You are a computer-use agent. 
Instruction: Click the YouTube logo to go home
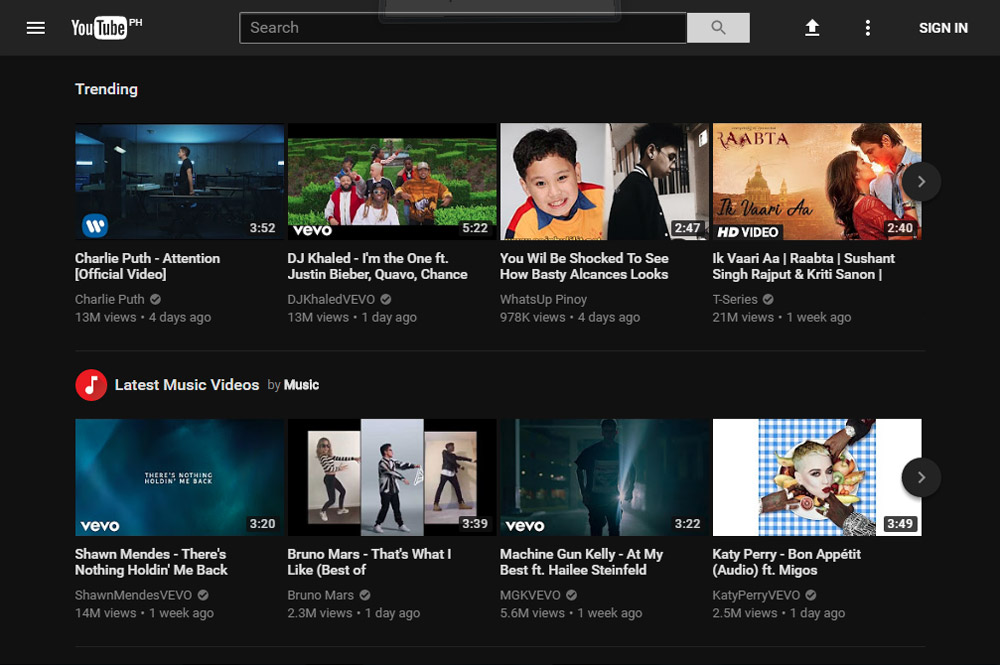pos(106,28)
